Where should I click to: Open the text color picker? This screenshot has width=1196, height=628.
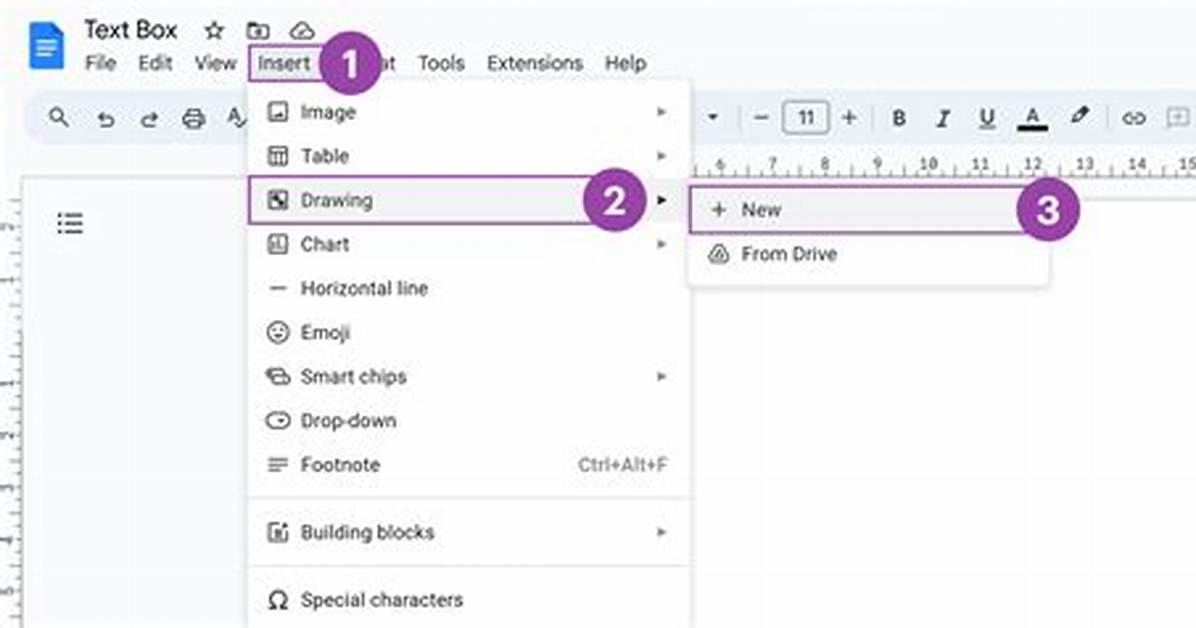[x=1032, y=118]
